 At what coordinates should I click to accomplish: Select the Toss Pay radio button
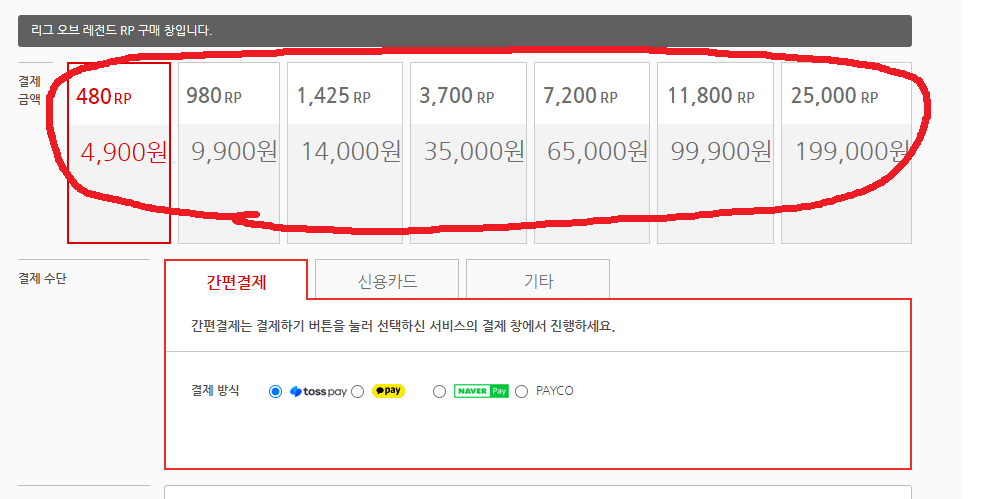275,392
